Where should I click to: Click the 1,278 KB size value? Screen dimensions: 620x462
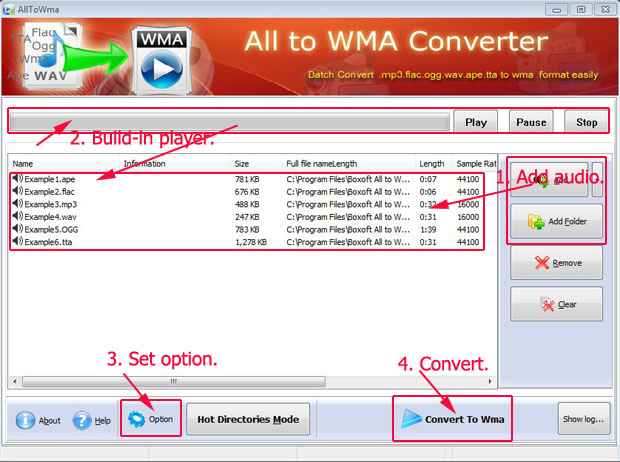coord(251,242)
